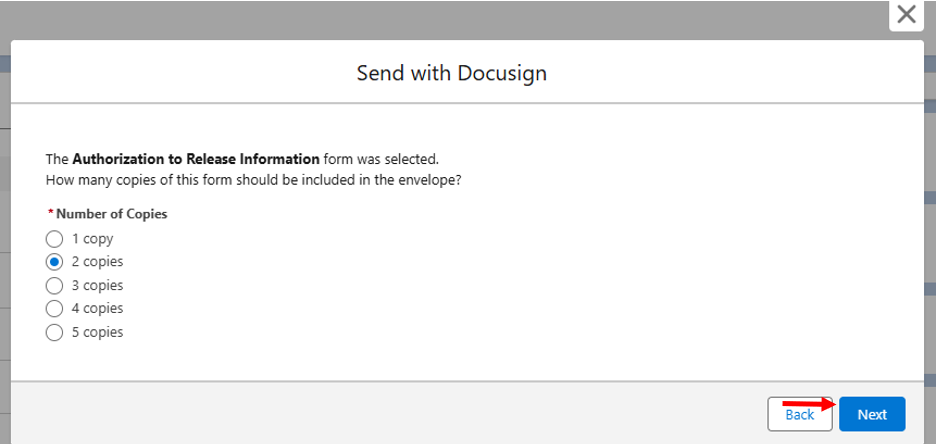
Task: Go back with the Back button
Action: [x=800, y=414]
